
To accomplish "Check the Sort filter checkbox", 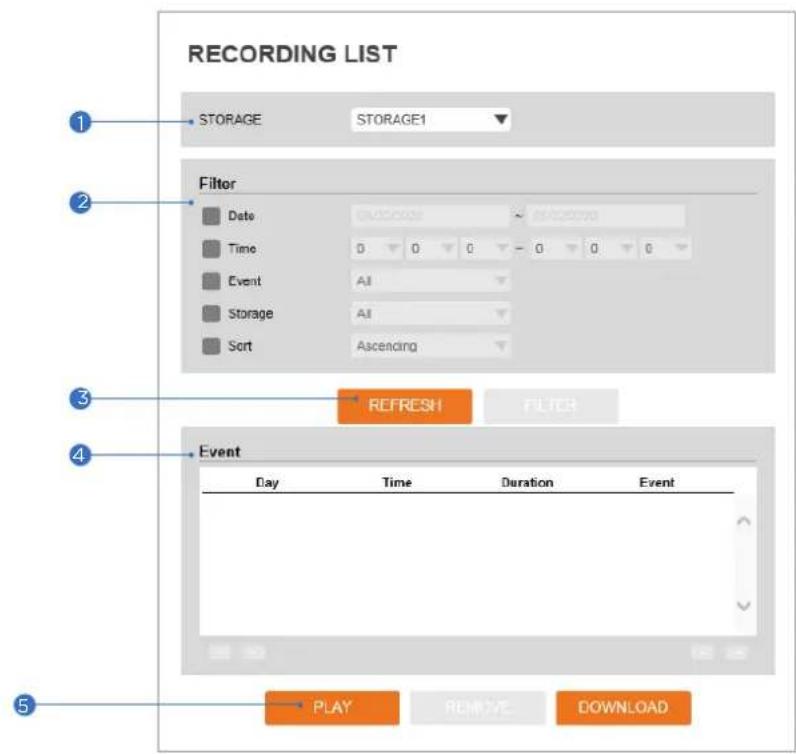I will pyautogui.click(x=211, y=346).
